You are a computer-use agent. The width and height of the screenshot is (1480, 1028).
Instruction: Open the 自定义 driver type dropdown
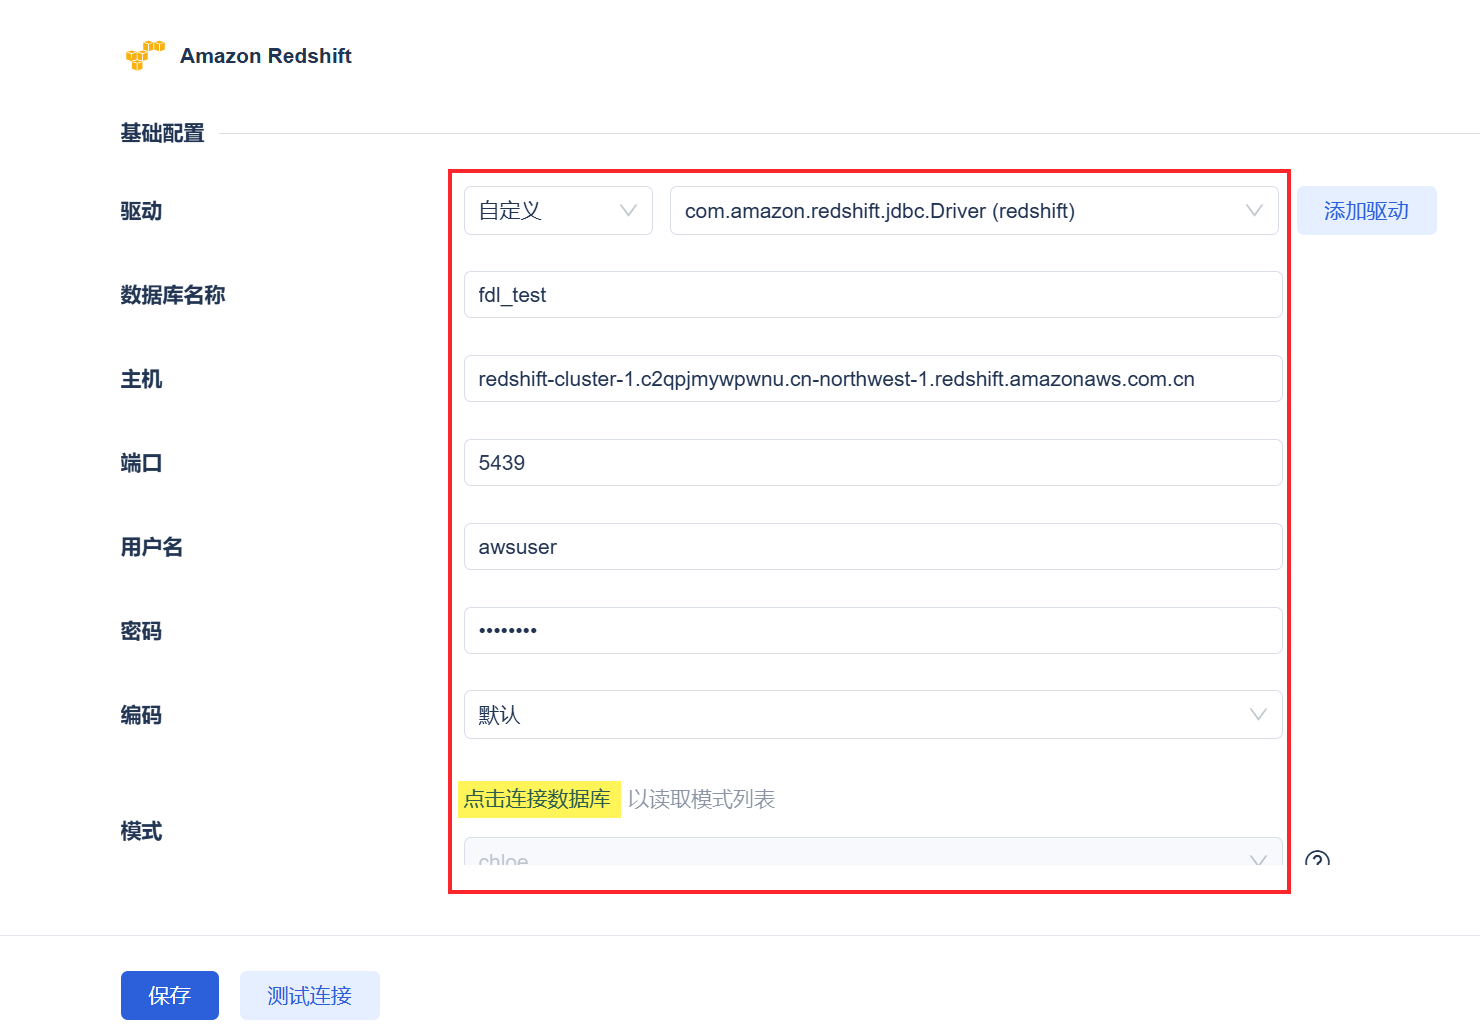(x=558, y=211)
